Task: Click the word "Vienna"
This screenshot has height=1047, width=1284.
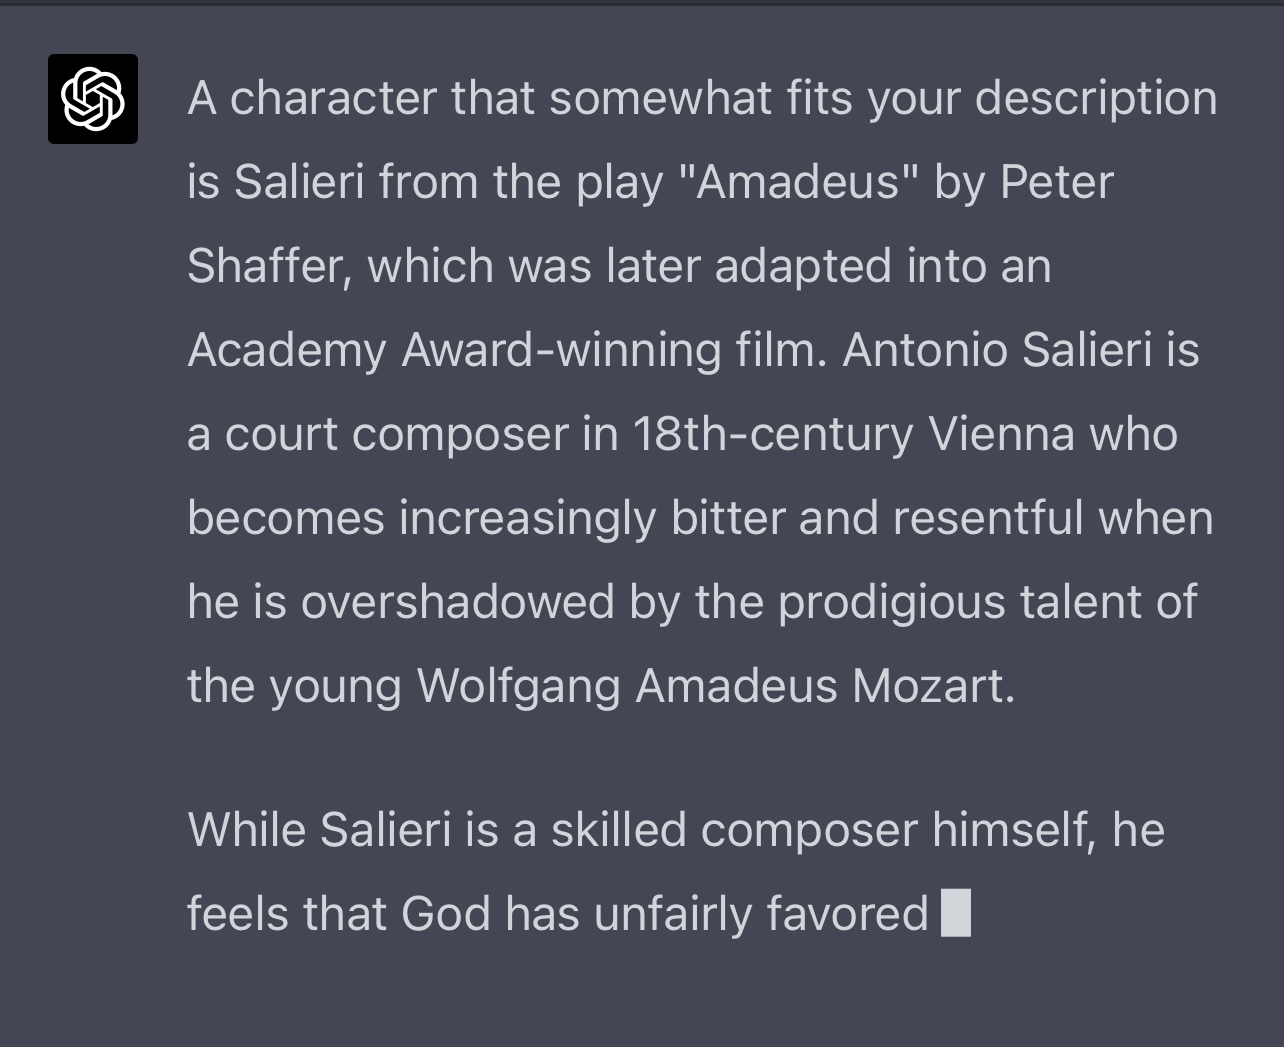Action: (x=1002, y=435)
